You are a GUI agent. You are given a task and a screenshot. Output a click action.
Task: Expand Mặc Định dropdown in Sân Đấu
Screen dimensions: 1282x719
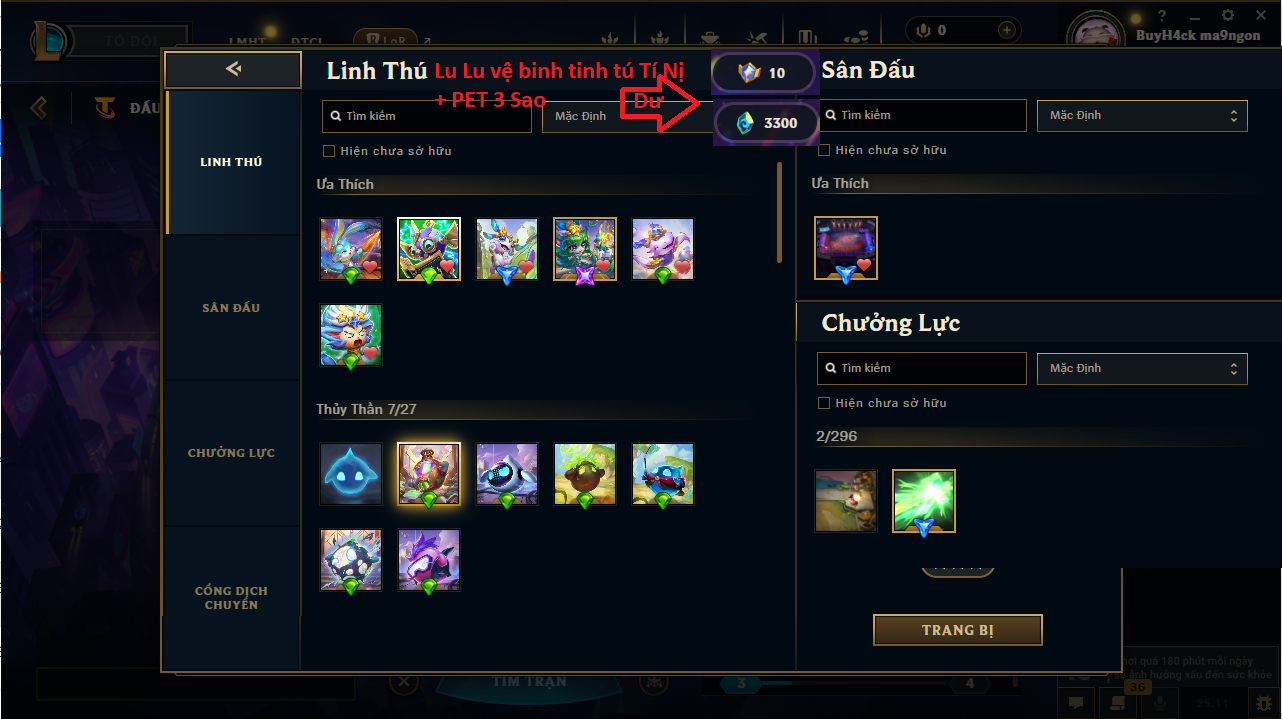coord(1142,115)
